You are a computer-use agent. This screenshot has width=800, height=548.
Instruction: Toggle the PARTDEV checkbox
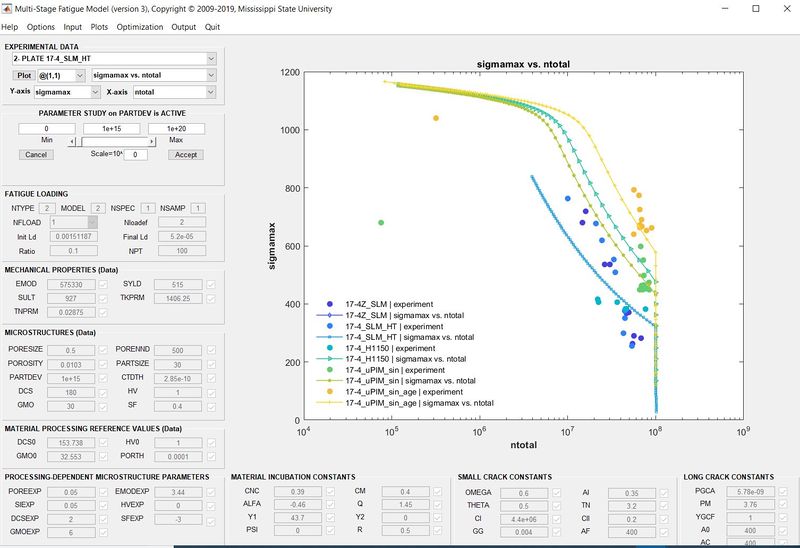pos(102,377)
